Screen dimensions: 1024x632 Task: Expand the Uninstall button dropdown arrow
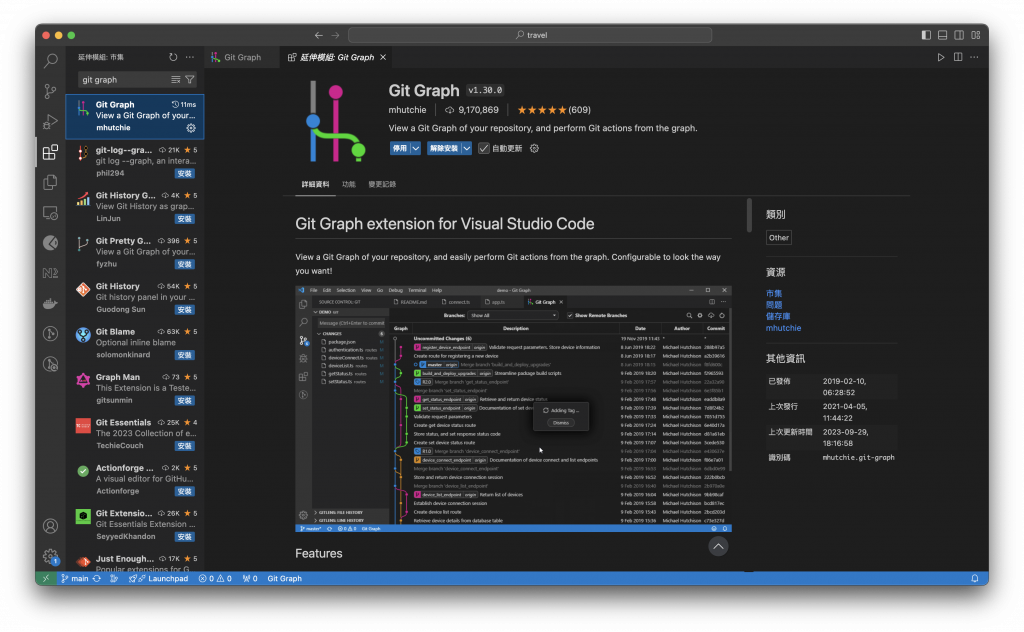[467, 149]
